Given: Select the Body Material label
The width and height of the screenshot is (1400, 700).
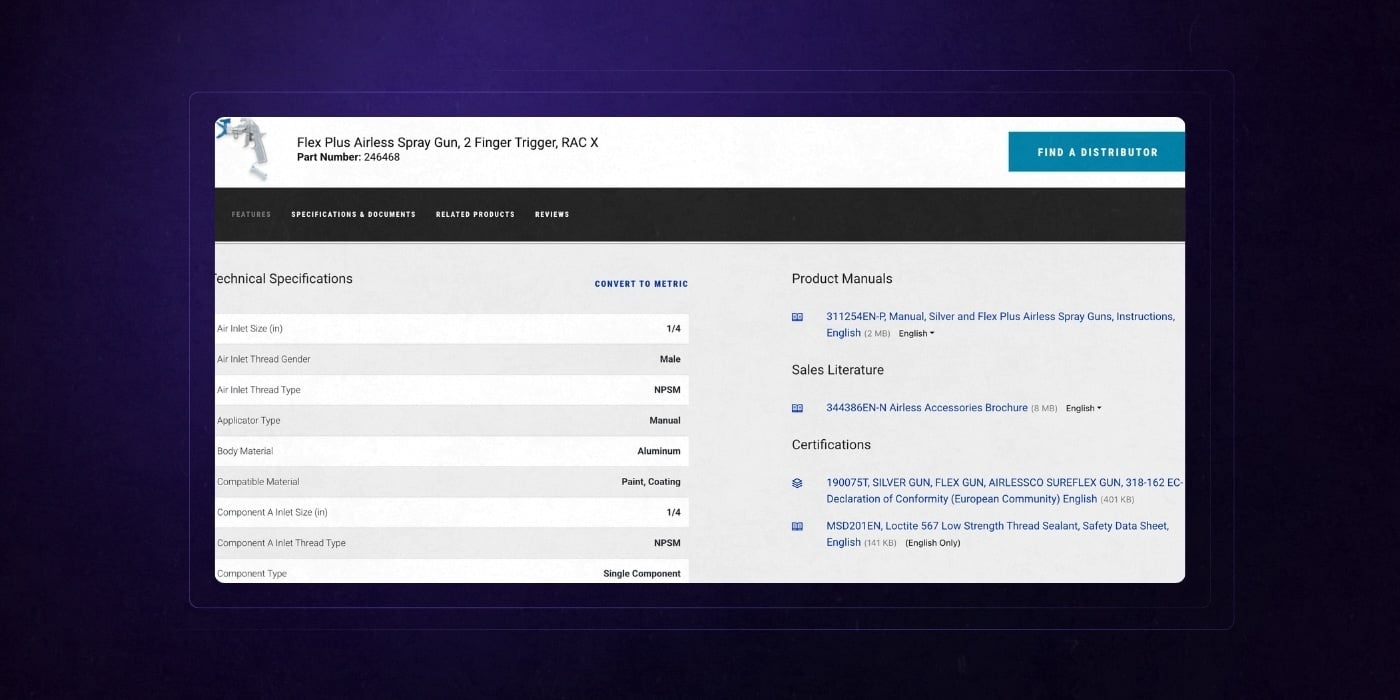Looking at the screenshot, I should tap(245, 452).
